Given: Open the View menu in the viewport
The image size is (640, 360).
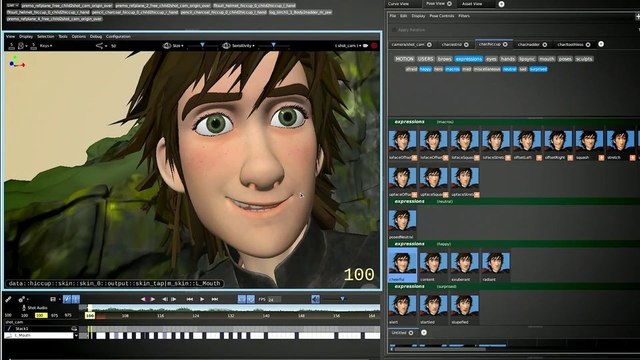Looking at the screenshot, I should coord(10,36).
